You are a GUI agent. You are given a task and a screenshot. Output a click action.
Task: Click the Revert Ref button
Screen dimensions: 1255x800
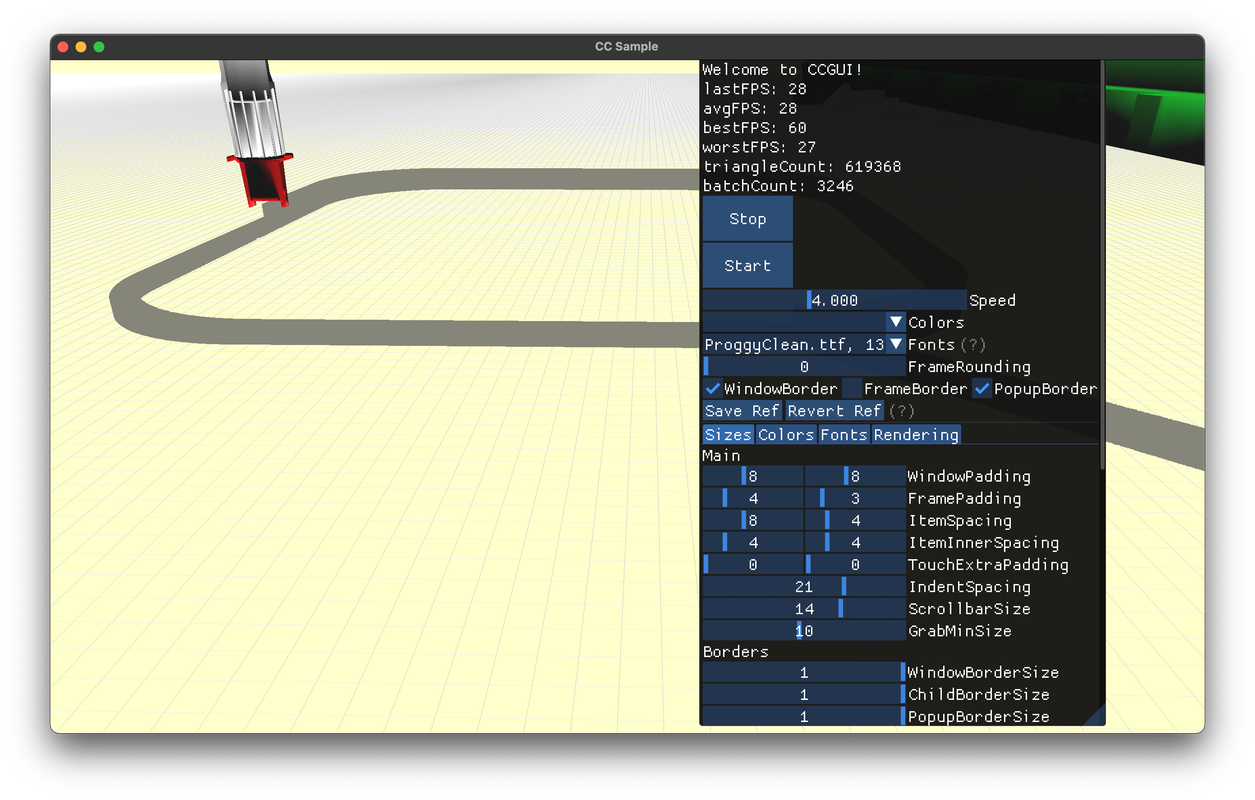coord(835,410)
